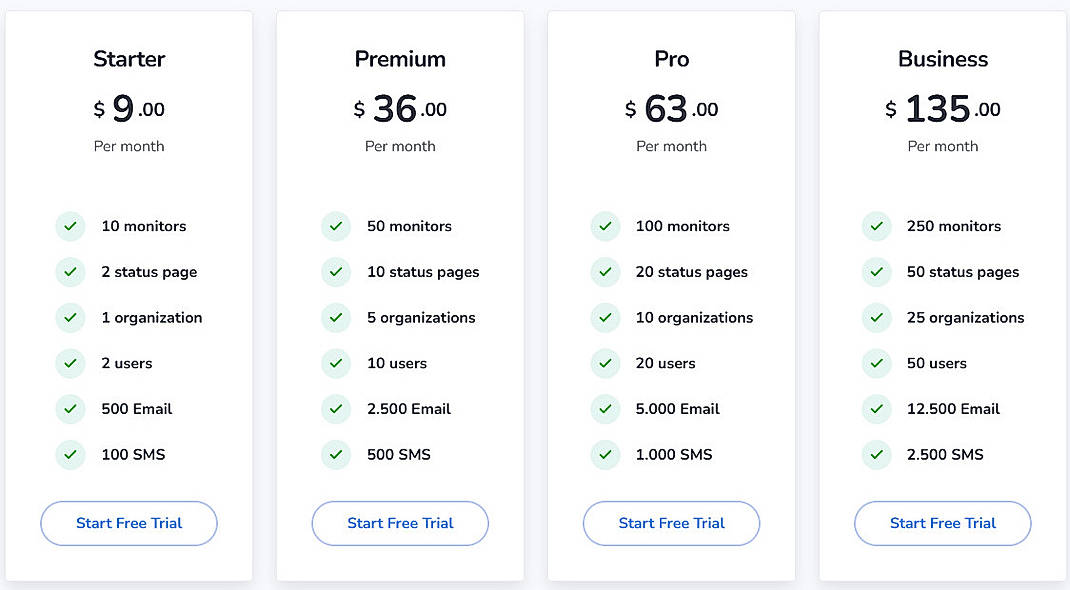Click Per month under the Starter price
This screenshot has height=590, width=1070.
pos(128,146)
